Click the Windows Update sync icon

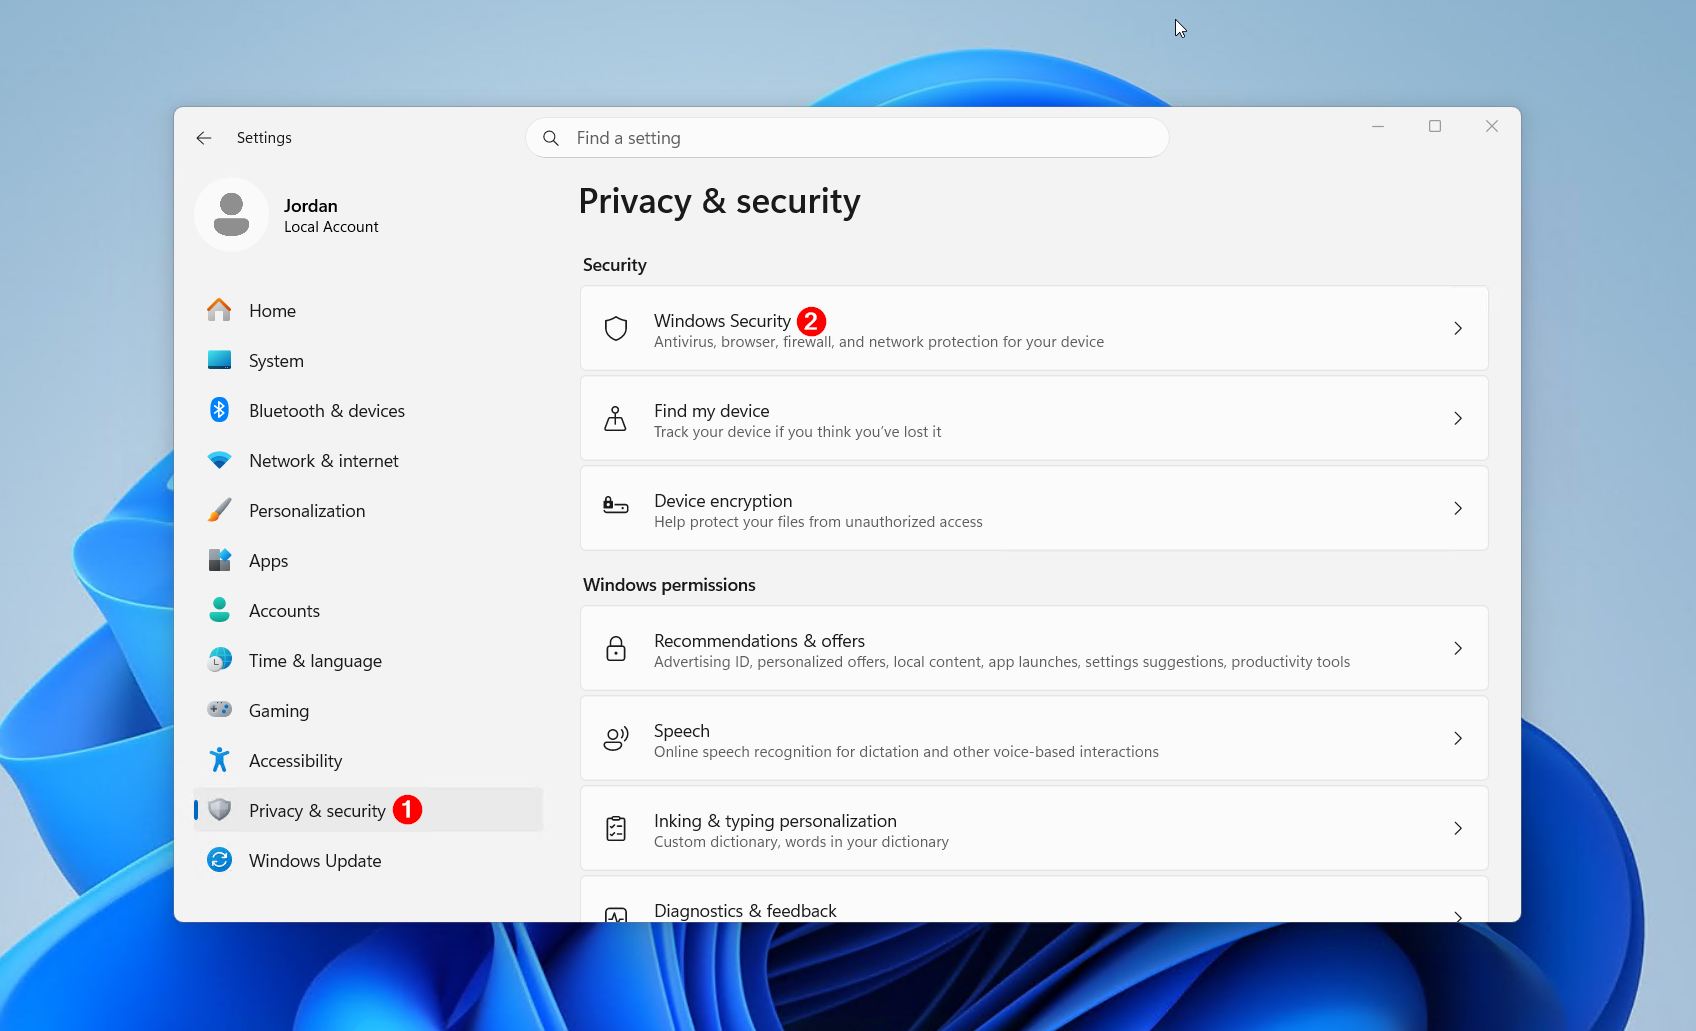(219, 860)
